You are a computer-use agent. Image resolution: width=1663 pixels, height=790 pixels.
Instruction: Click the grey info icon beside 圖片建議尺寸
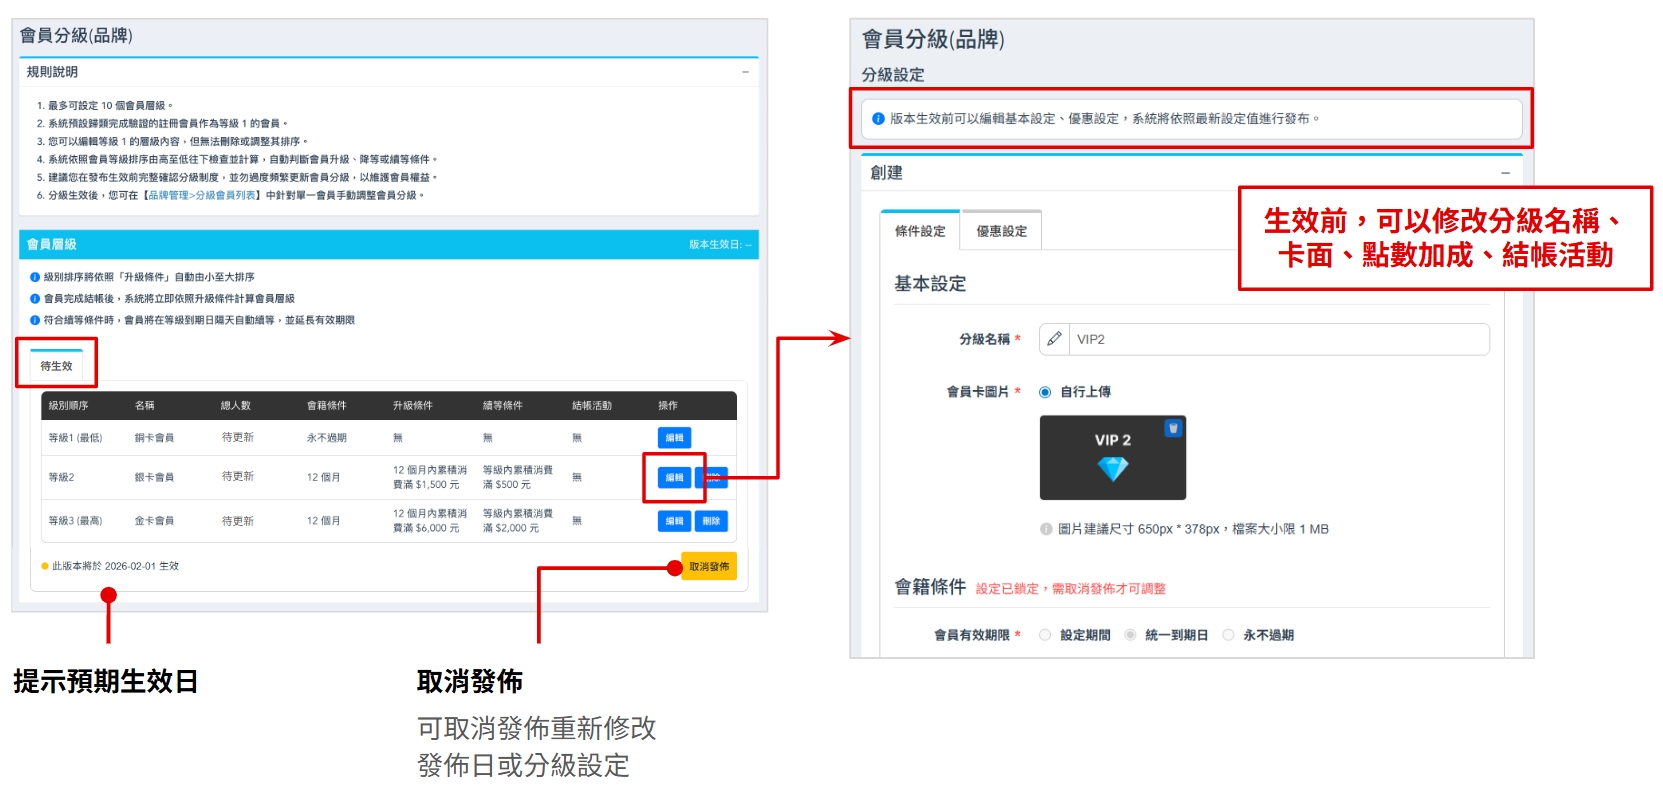[1046, 529]
